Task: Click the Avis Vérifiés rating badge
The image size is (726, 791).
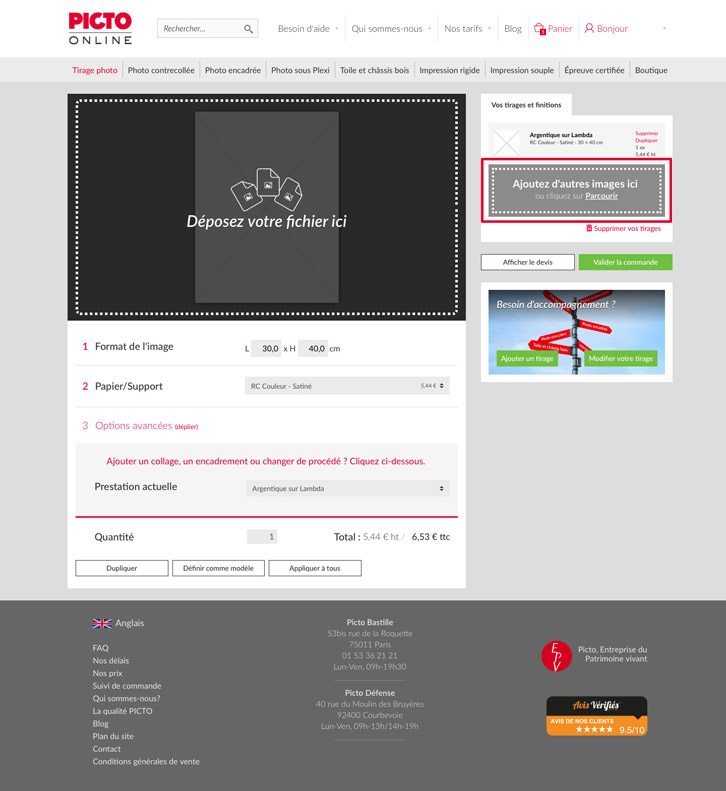Action: click(596, 716)
